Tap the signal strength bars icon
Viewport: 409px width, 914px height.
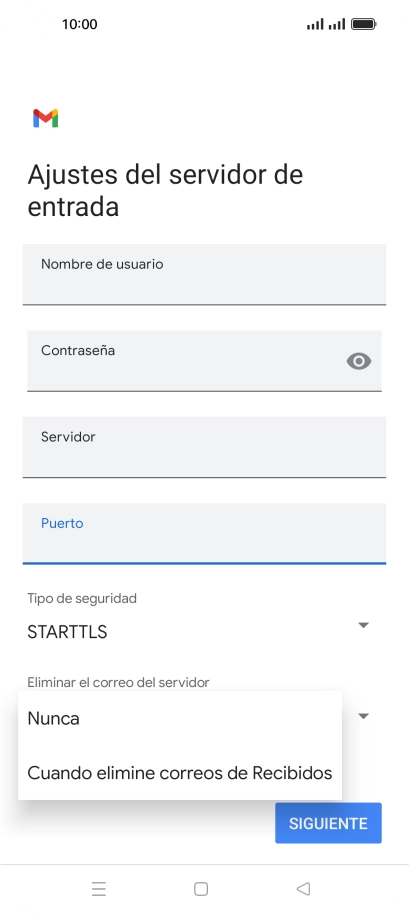click(x=326, y=24)
